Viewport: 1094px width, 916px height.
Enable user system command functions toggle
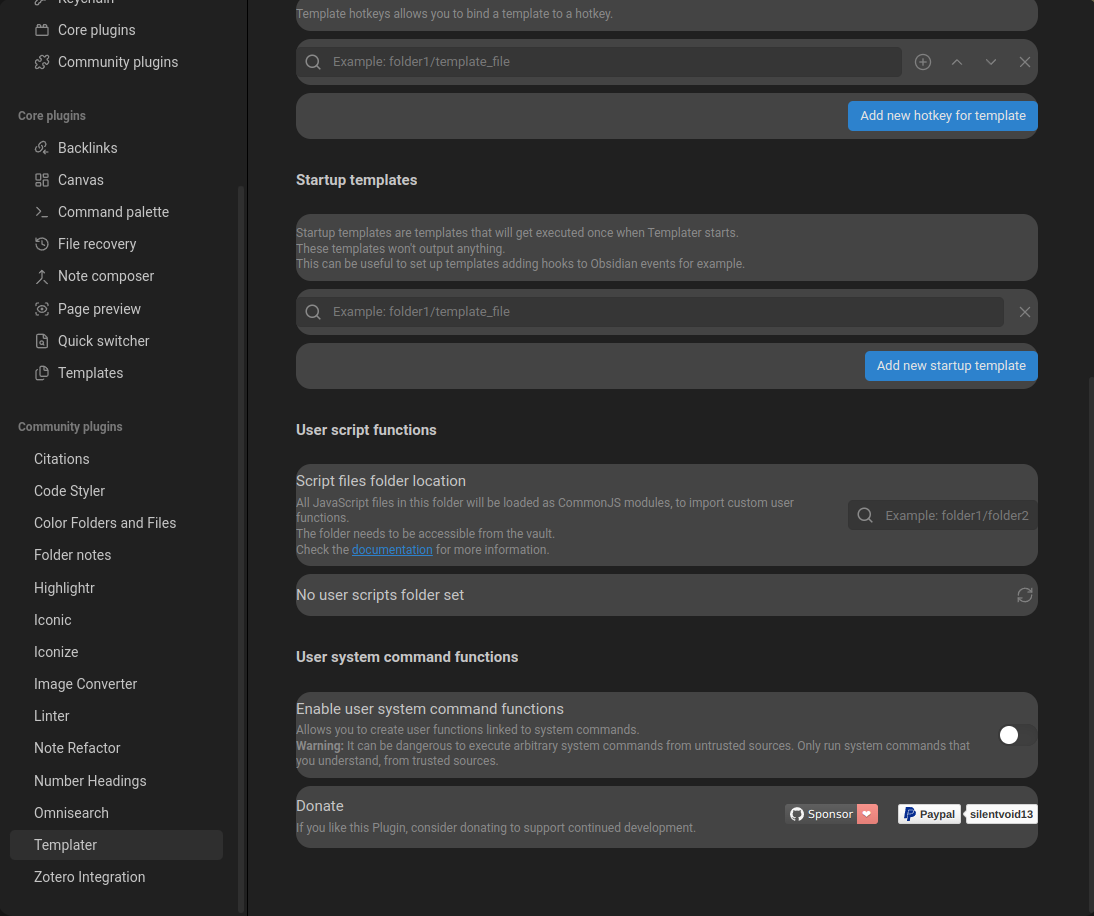pos(1017,735)
